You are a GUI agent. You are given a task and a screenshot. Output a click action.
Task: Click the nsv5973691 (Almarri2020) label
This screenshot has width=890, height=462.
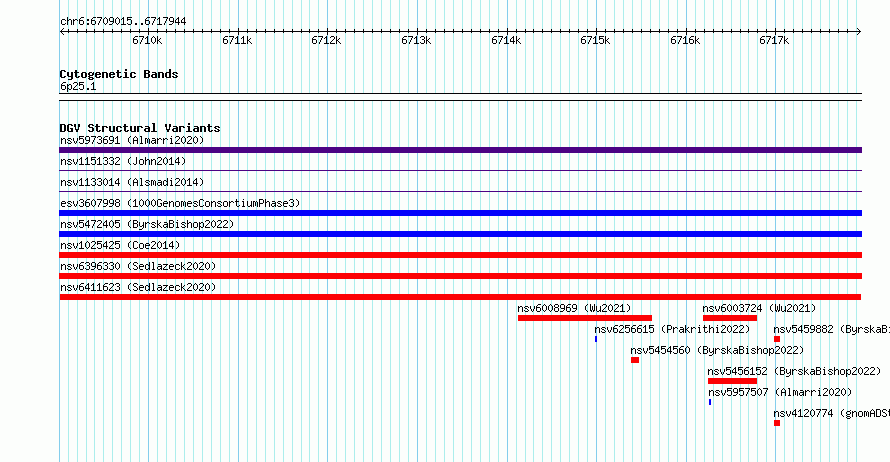pos(132,140)
